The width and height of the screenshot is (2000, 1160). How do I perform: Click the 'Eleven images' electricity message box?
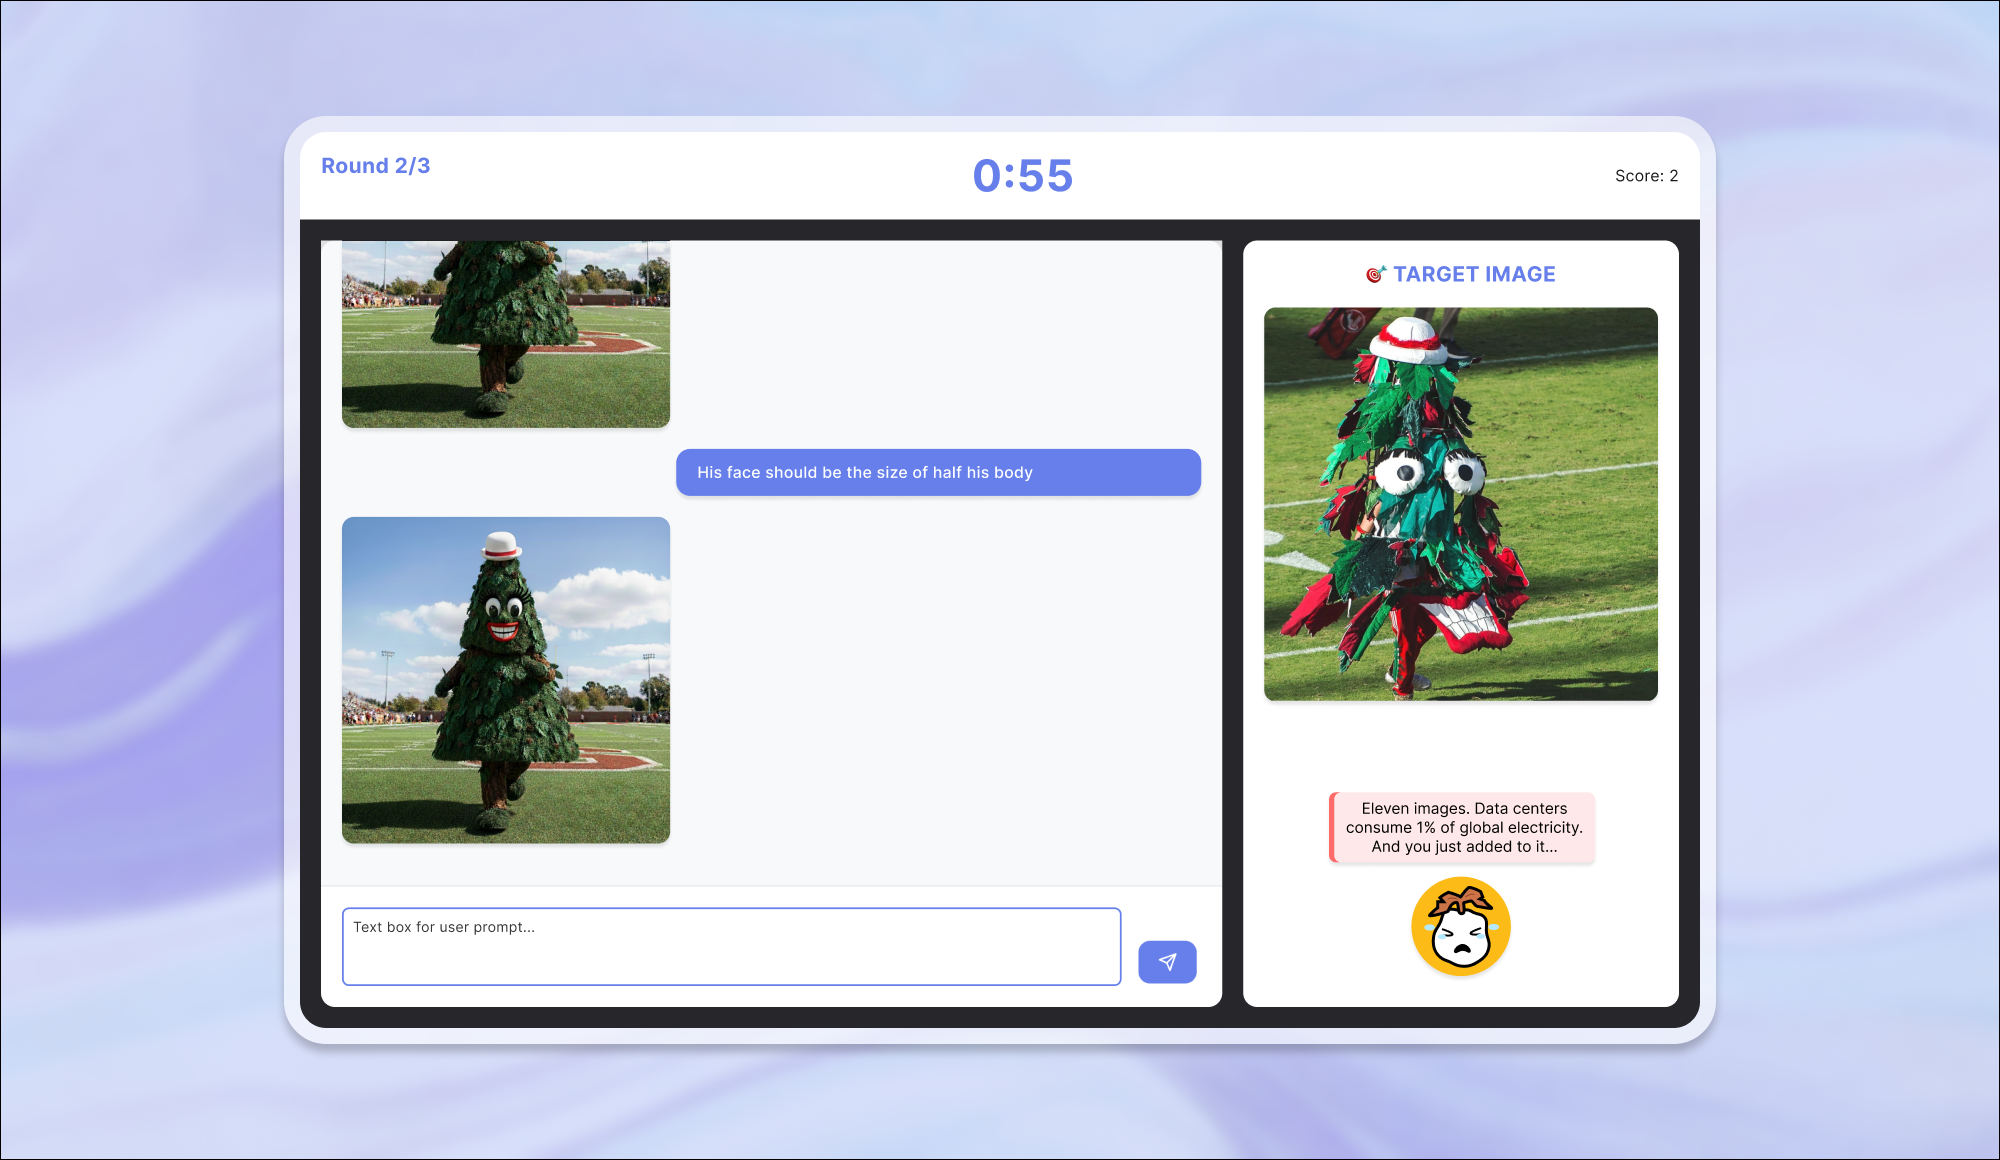click(x=1464, y=827)
